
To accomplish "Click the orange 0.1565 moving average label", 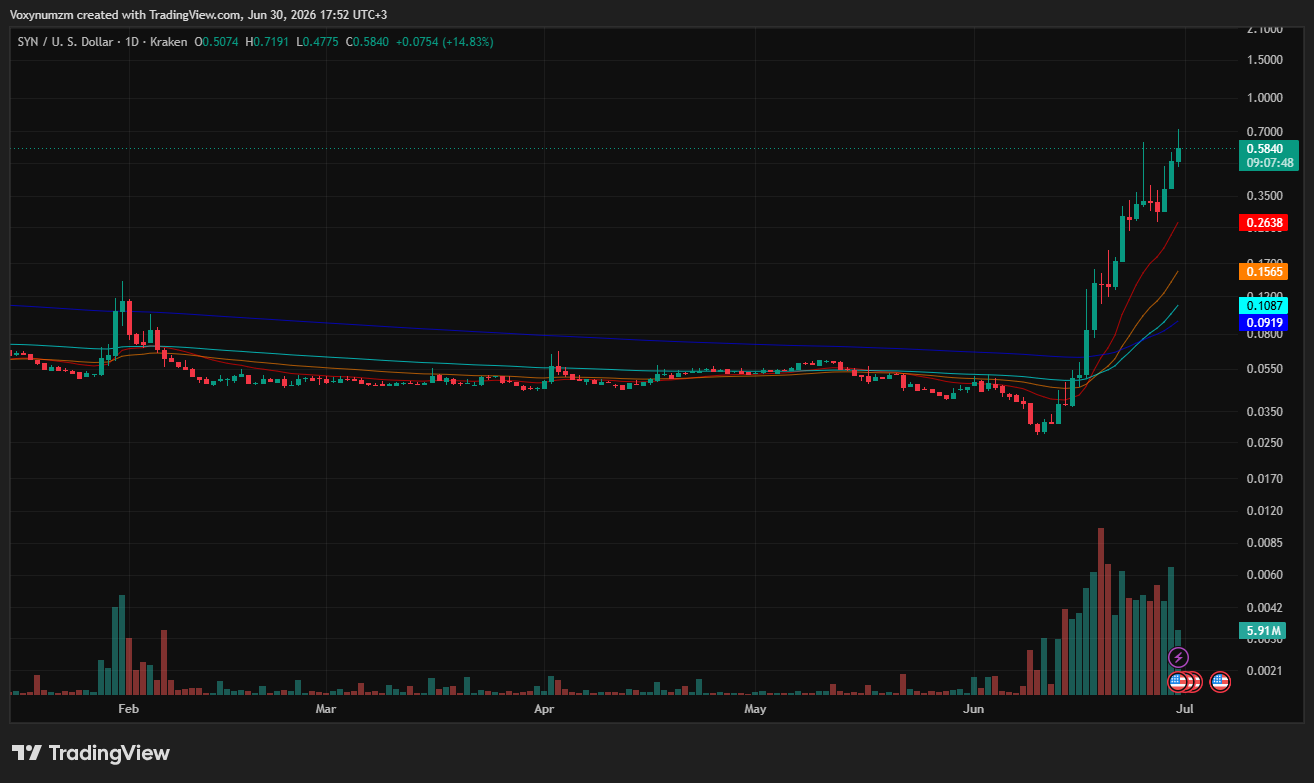I will click(1263, 271).
